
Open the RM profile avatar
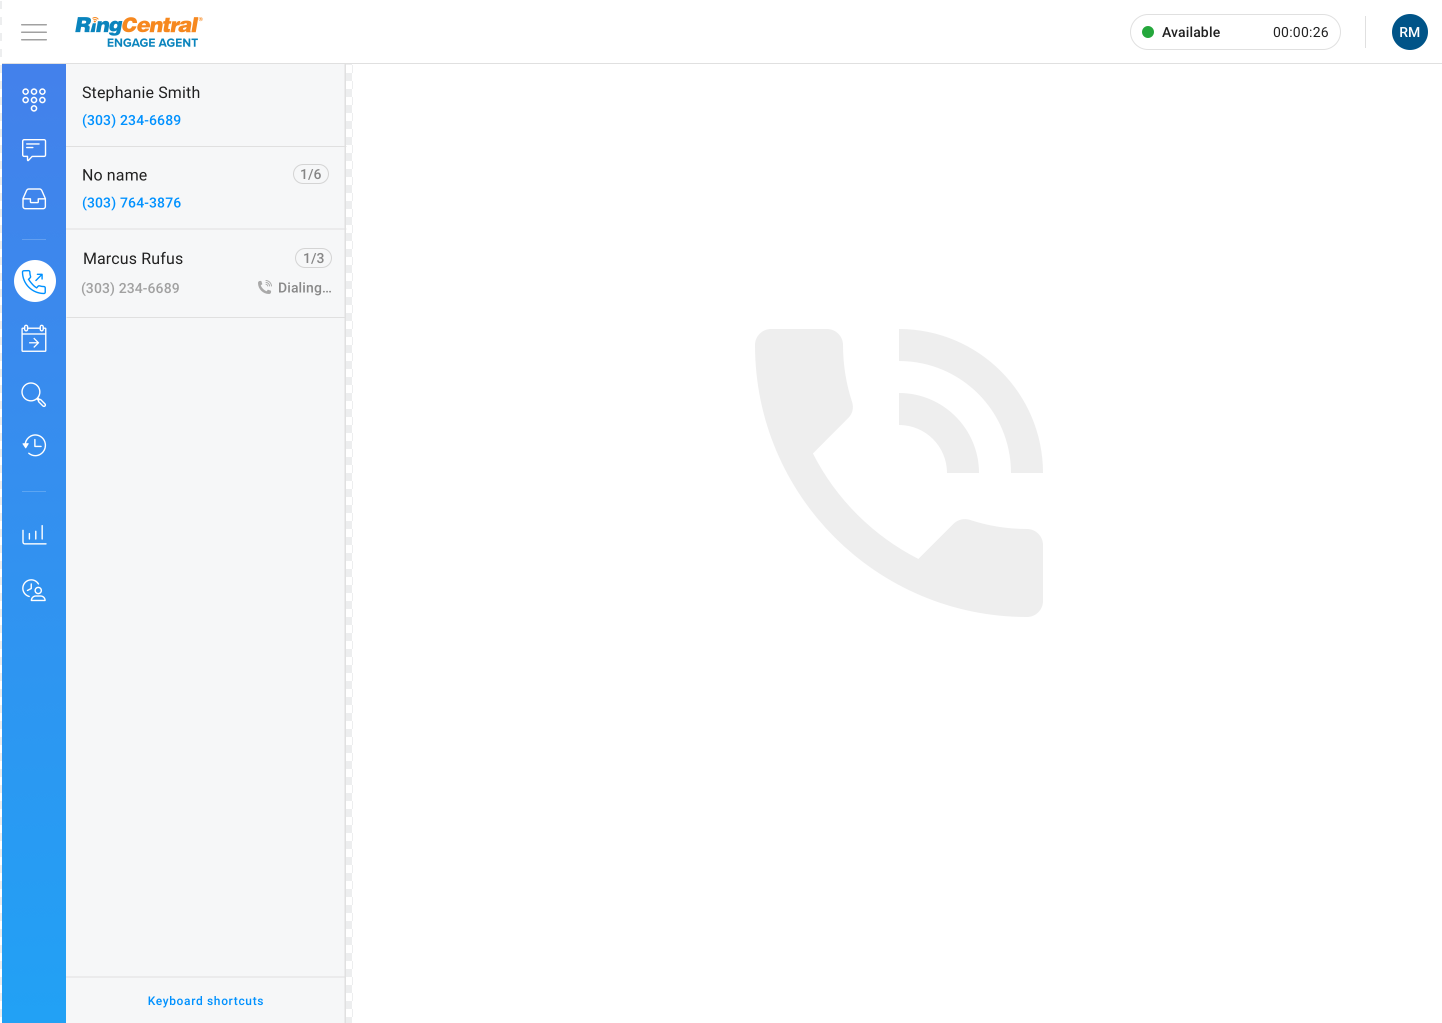tap(1409, 31)
